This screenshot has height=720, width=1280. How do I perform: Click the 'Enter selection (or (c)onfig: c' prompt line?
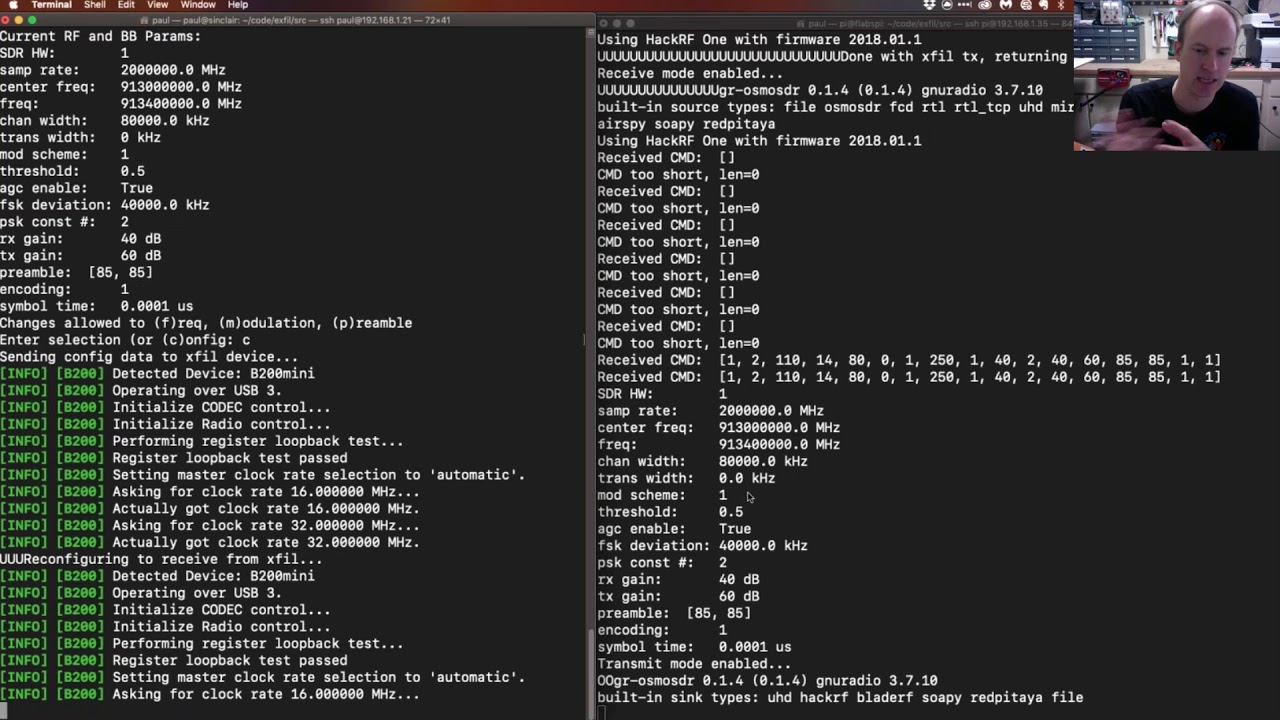(125, 340)
